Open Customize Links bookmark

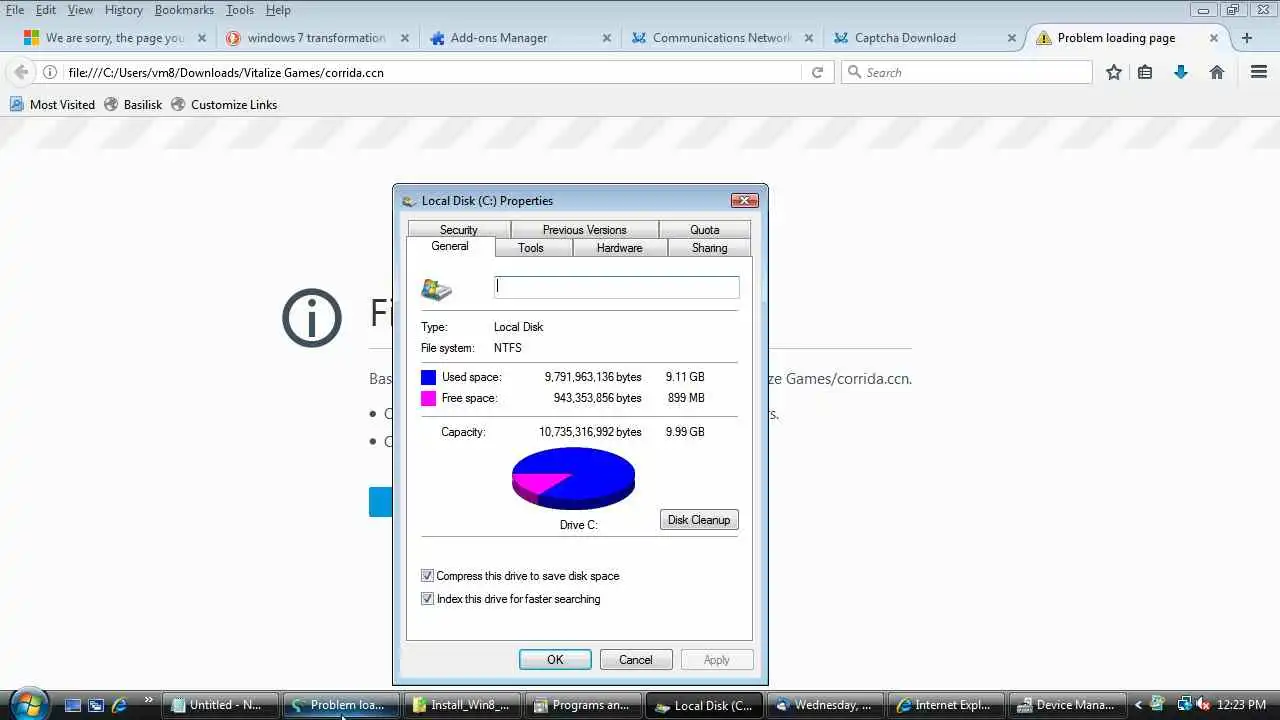point(224,104)
